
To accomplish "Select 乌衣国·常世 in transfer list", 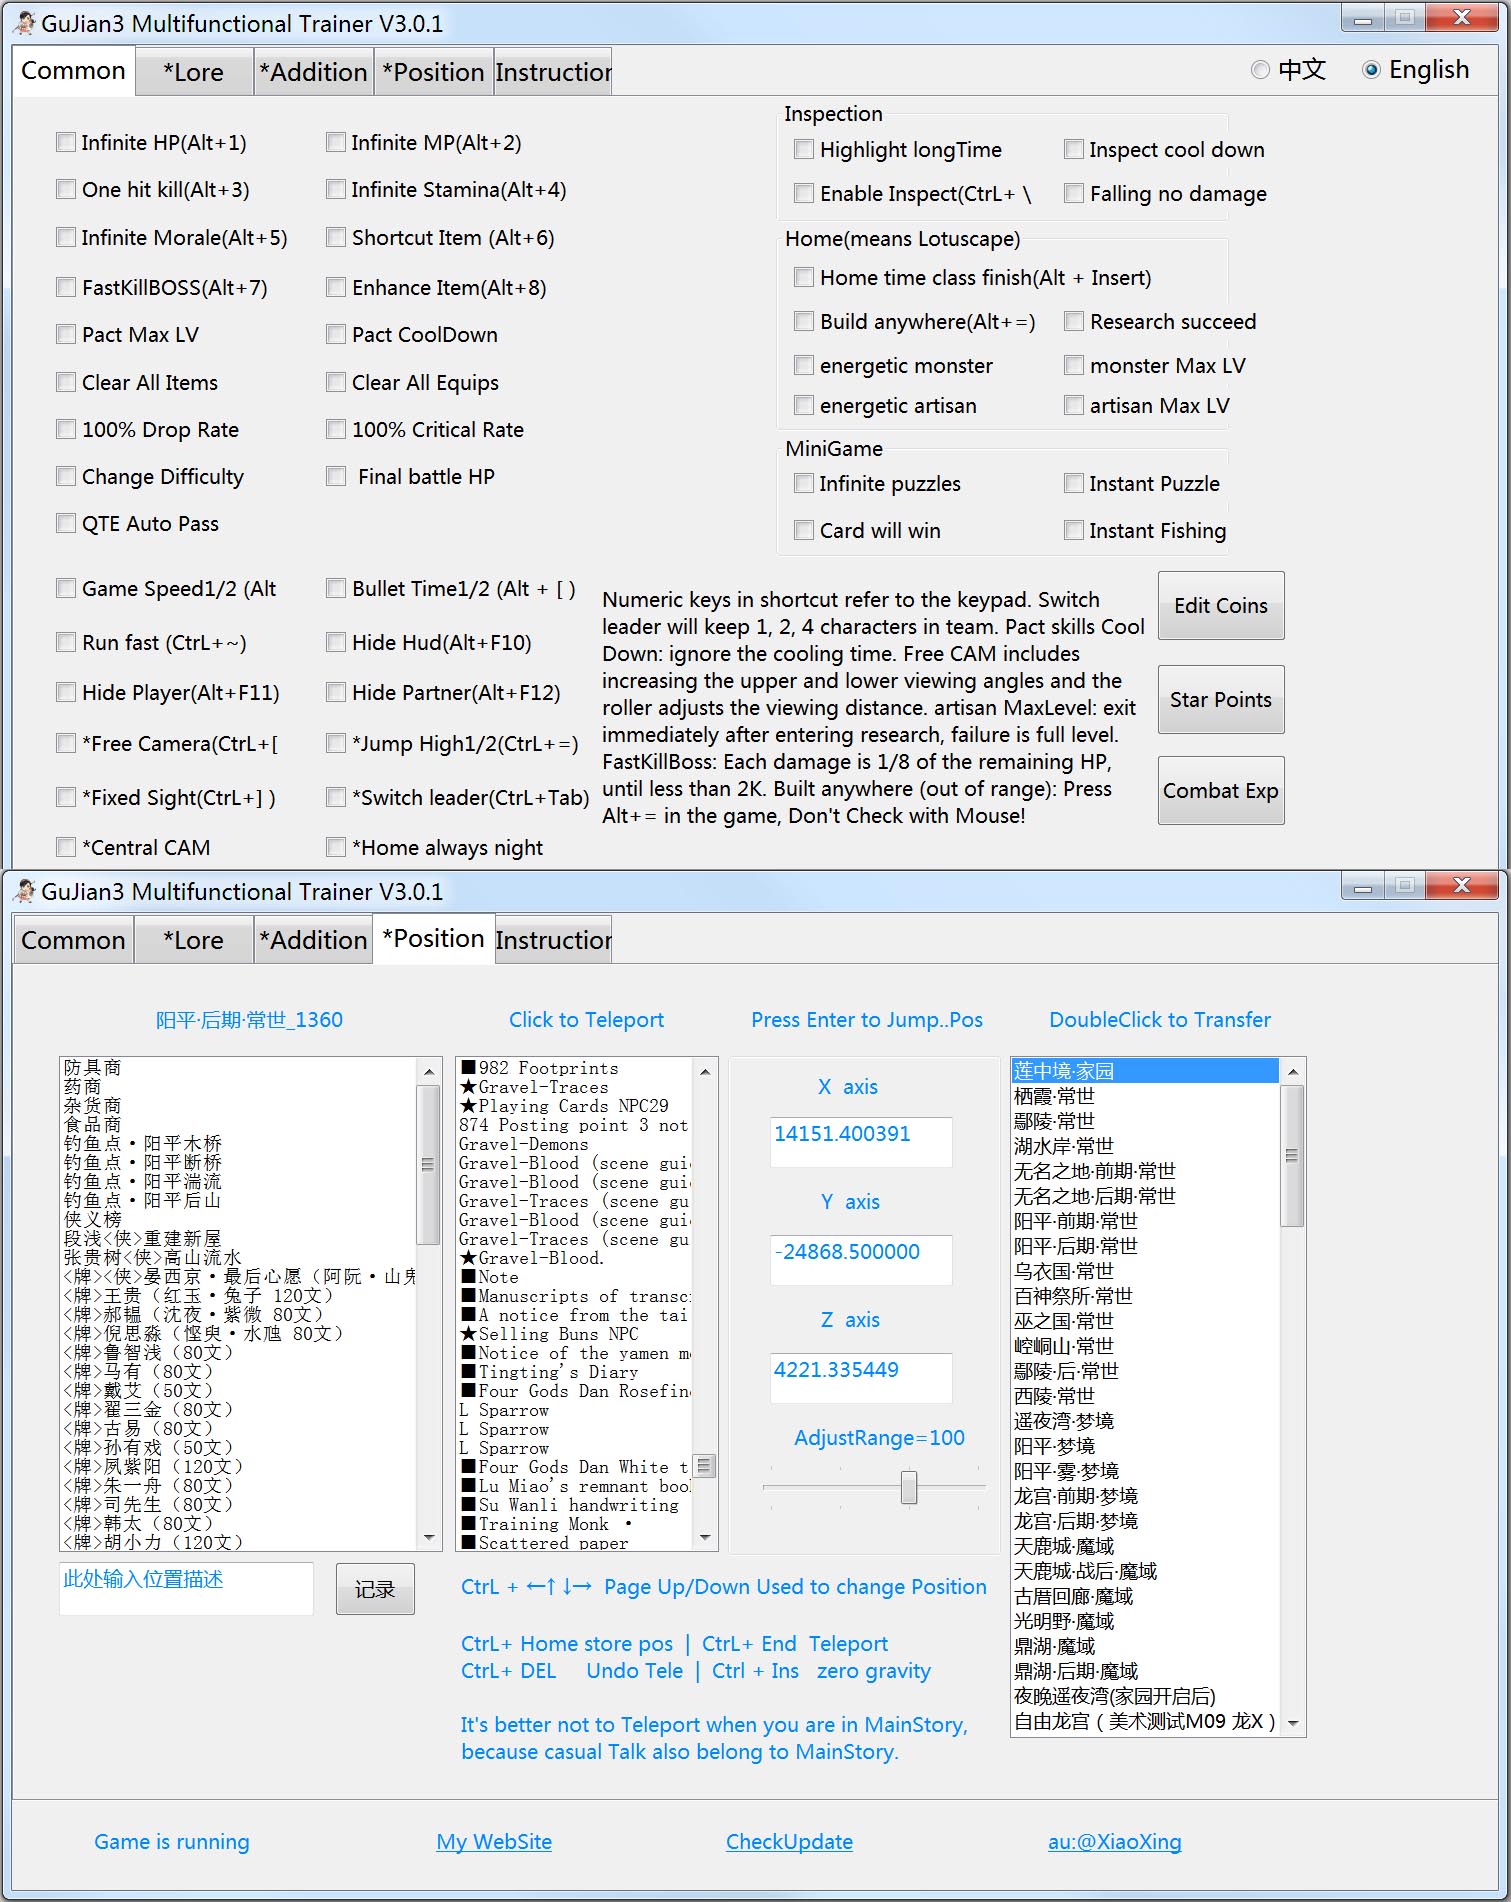I will [x=1145, y=1270].
